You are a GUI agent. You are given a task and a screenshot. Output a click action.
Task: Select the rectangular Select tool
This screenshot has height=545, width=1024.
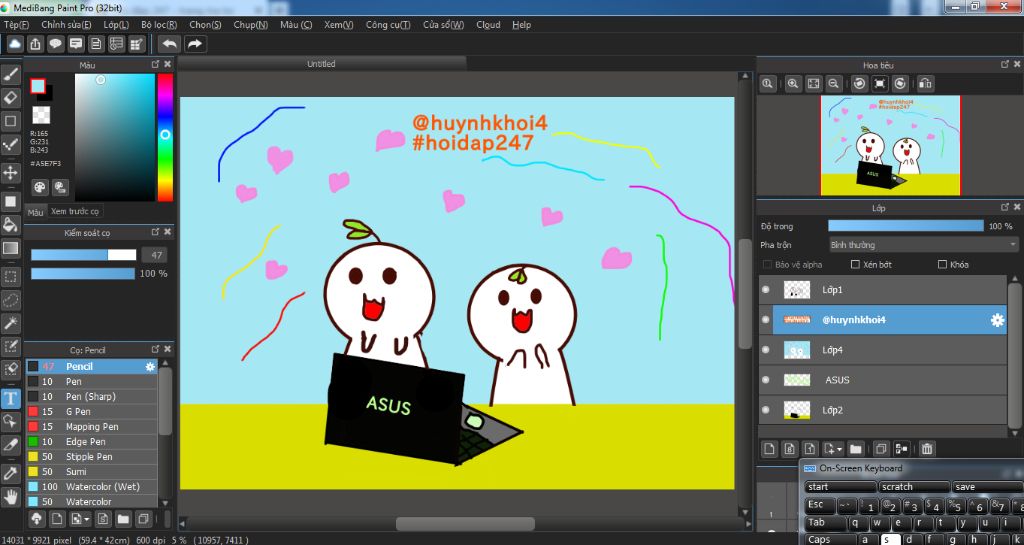10,277
